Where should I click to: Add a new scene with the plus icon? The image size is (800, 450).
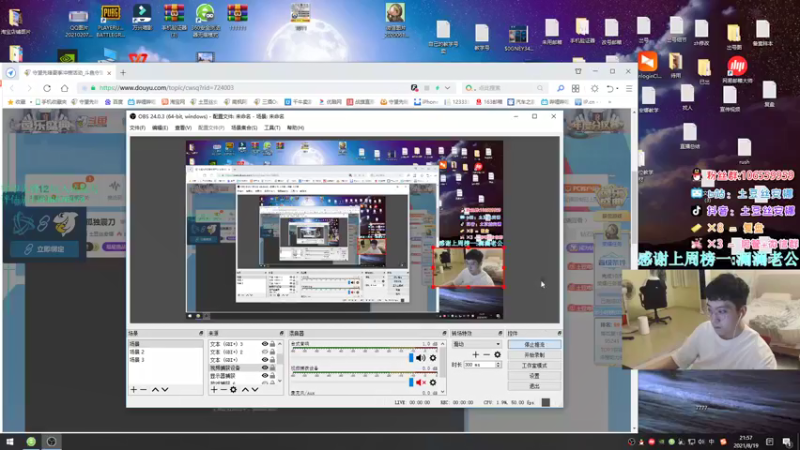tap(134, 390)
